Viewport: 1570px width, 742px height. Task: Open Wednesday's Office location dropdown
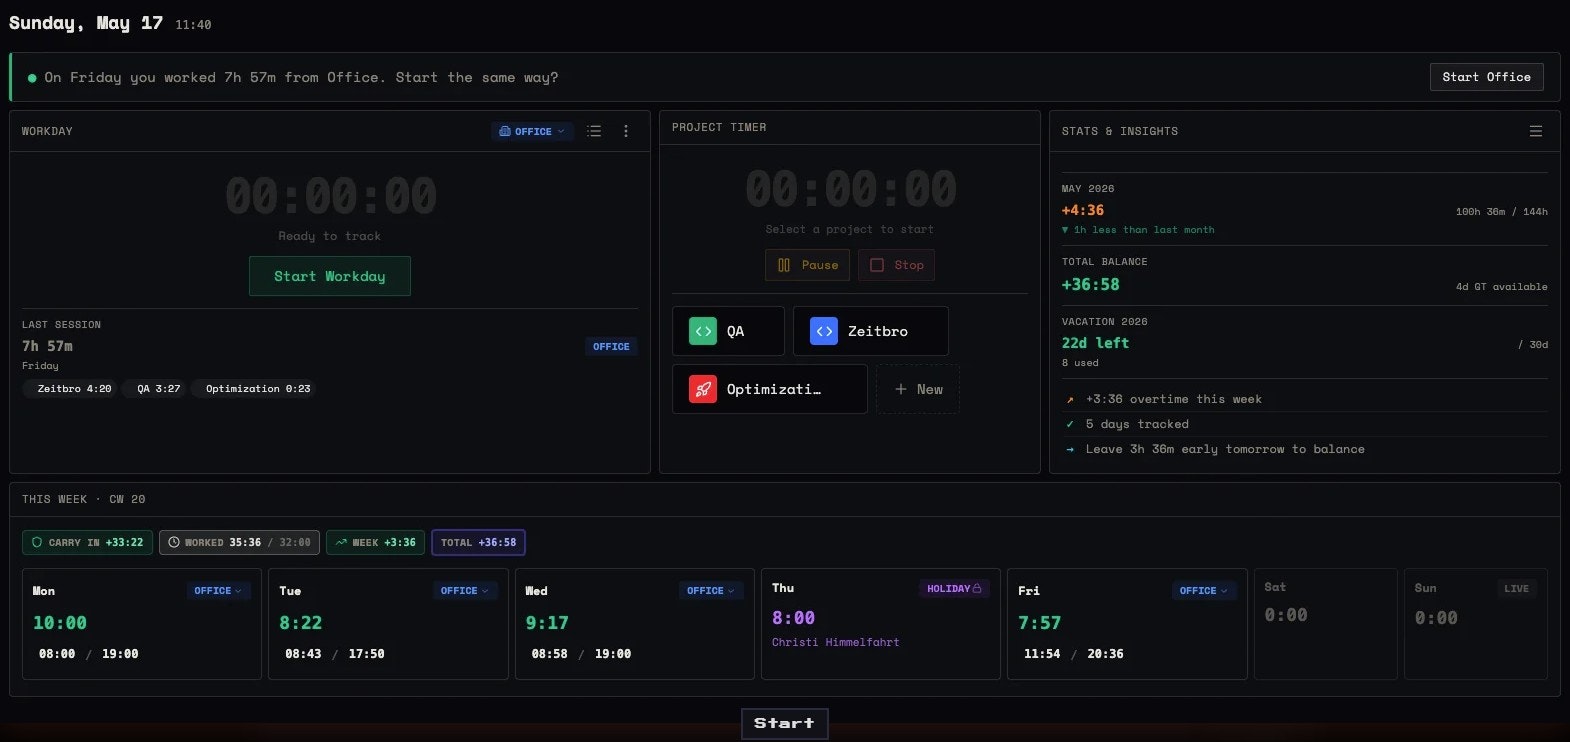click(711, 591)
